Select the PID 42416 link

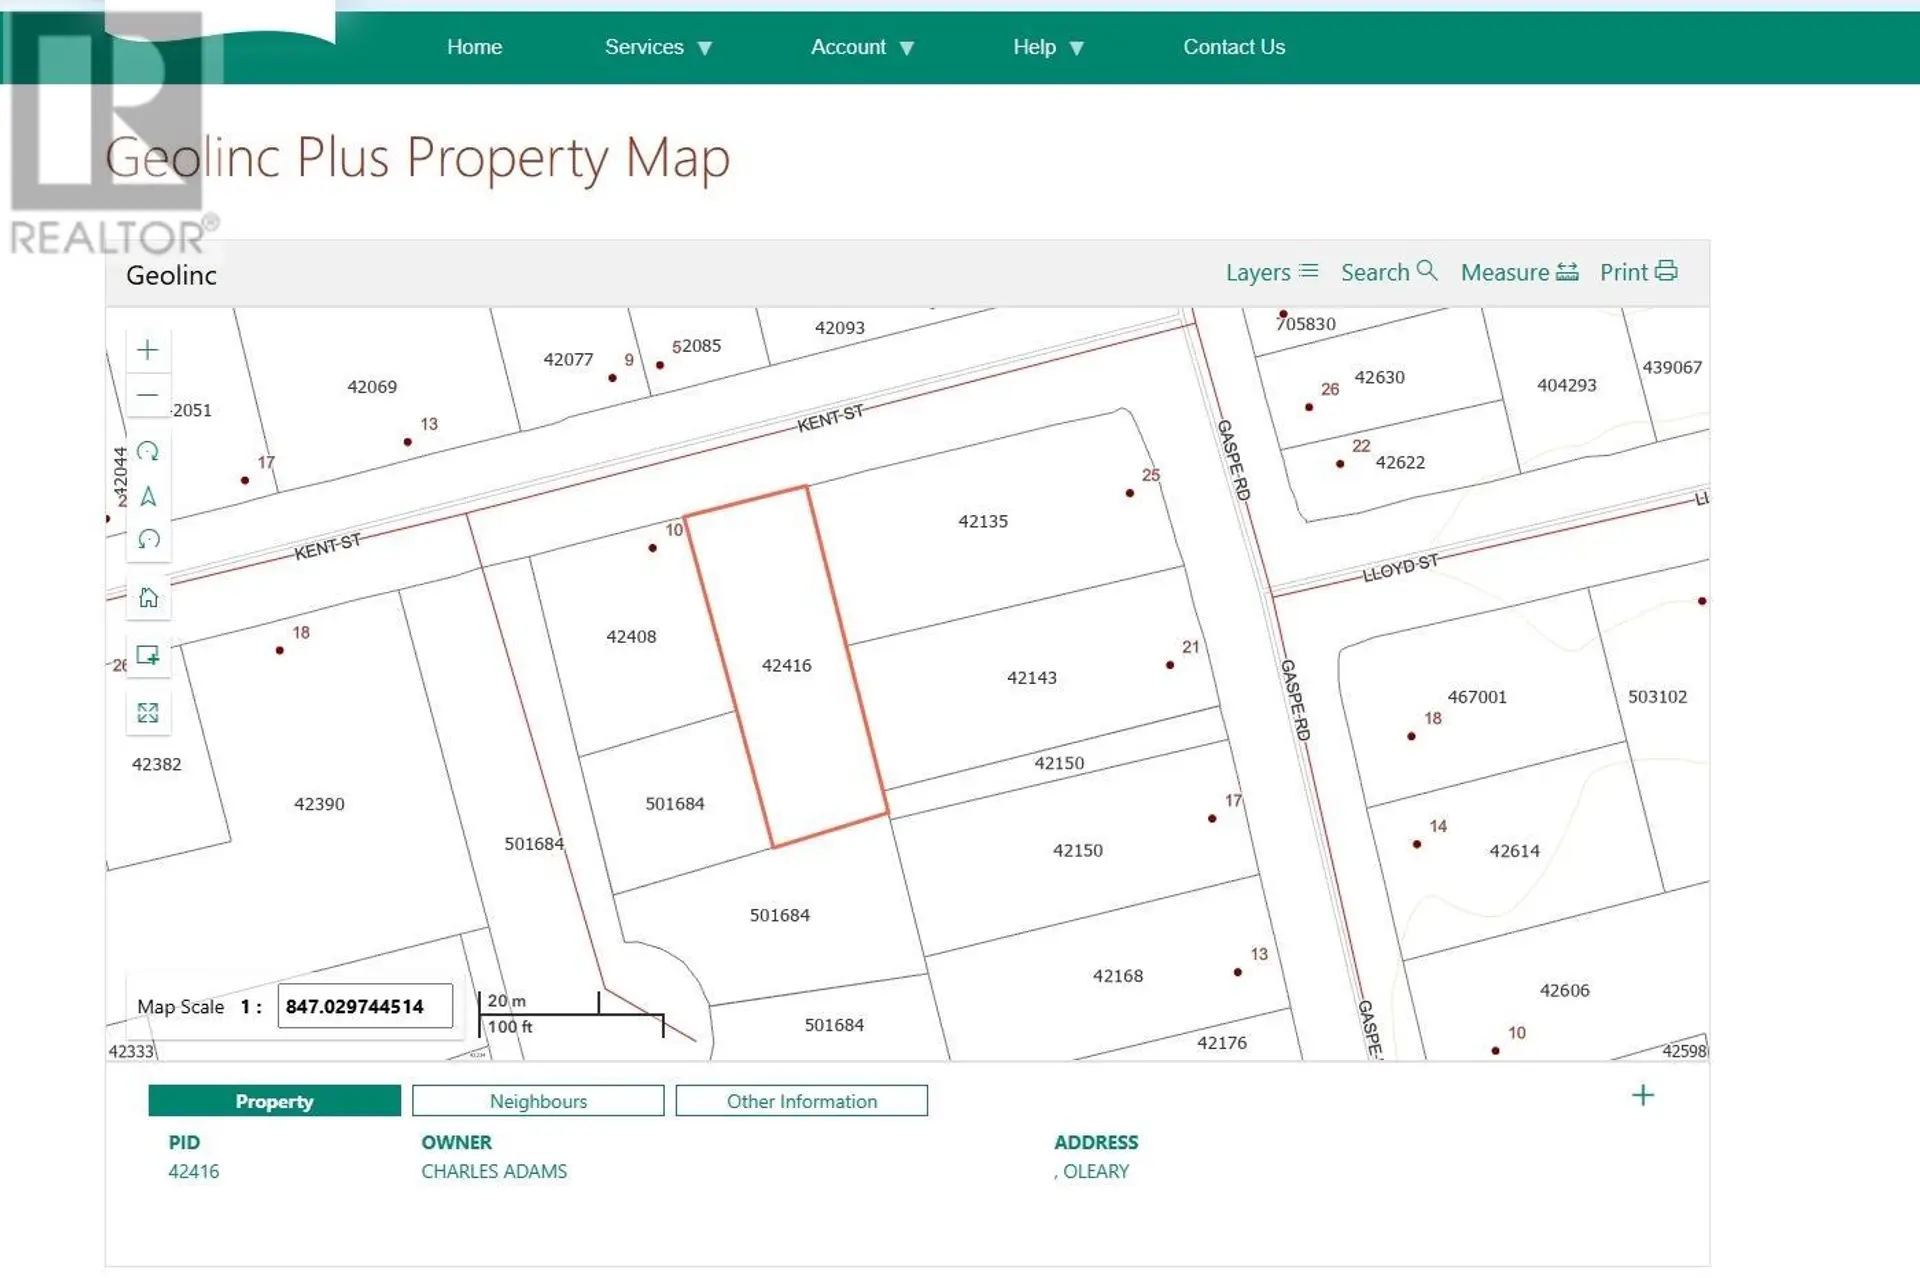click(194, 1171)
